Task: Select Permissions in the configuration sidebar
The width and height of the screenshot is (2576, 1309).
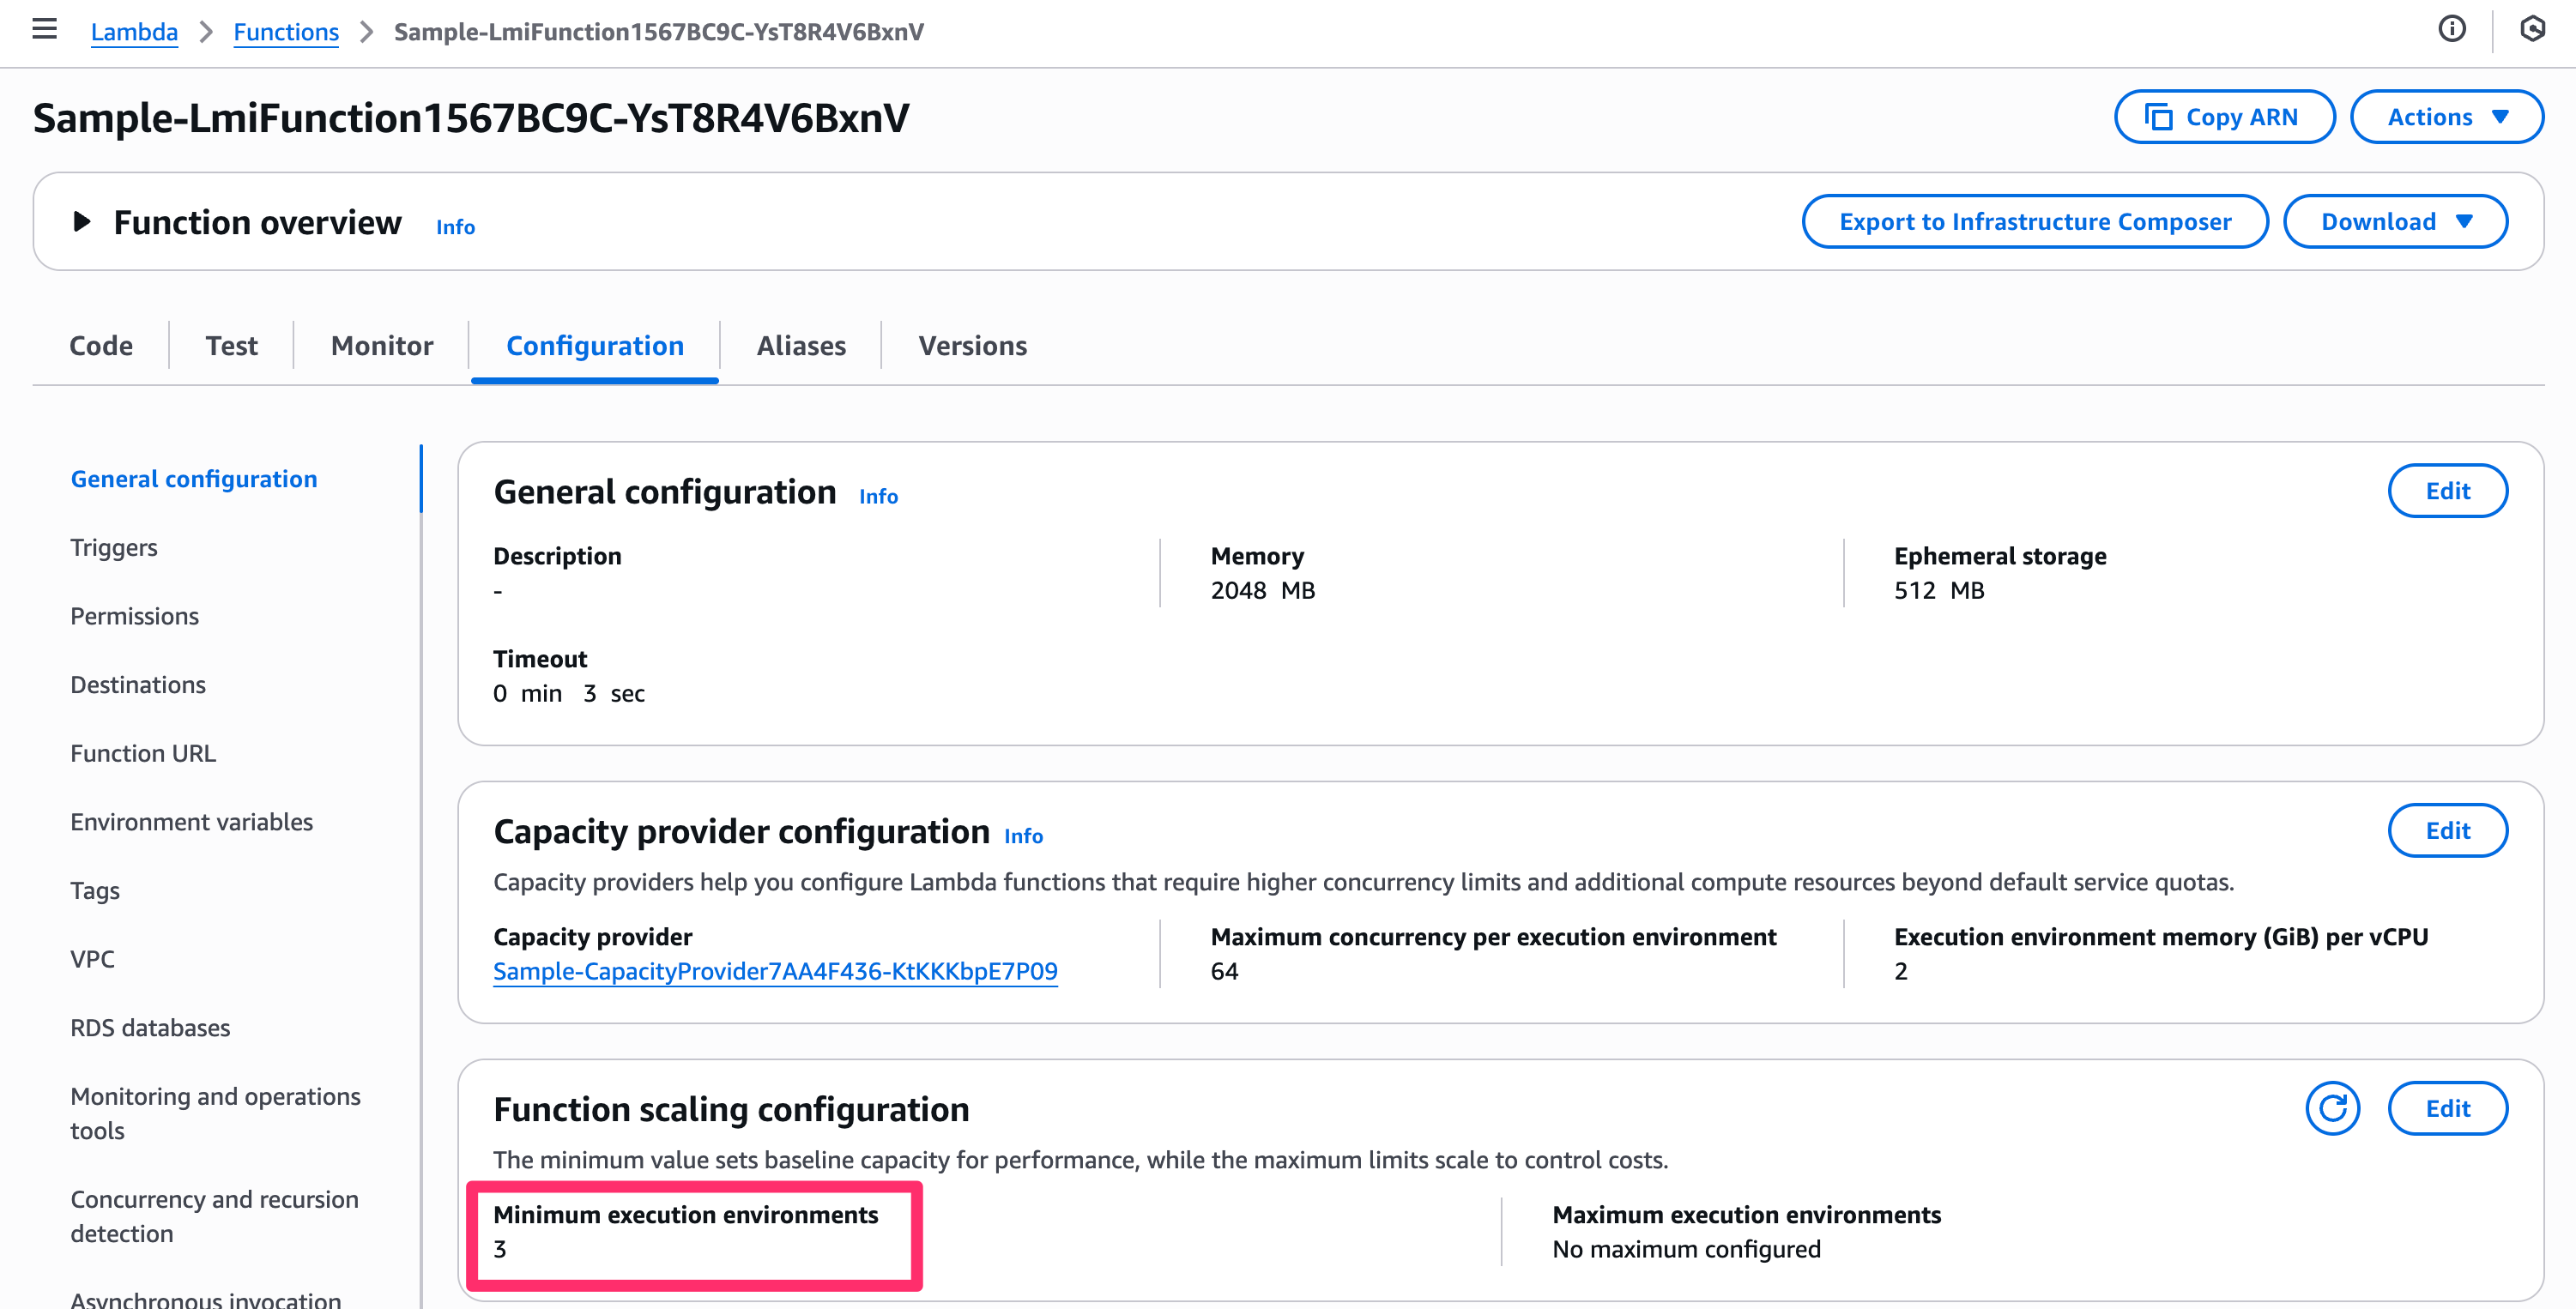Action: pos(134,616)
